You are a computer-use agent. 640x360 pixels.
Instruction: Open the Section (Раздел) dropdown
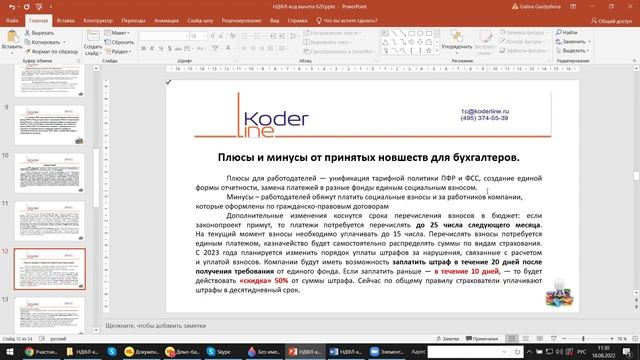click(x=118, y=51)
